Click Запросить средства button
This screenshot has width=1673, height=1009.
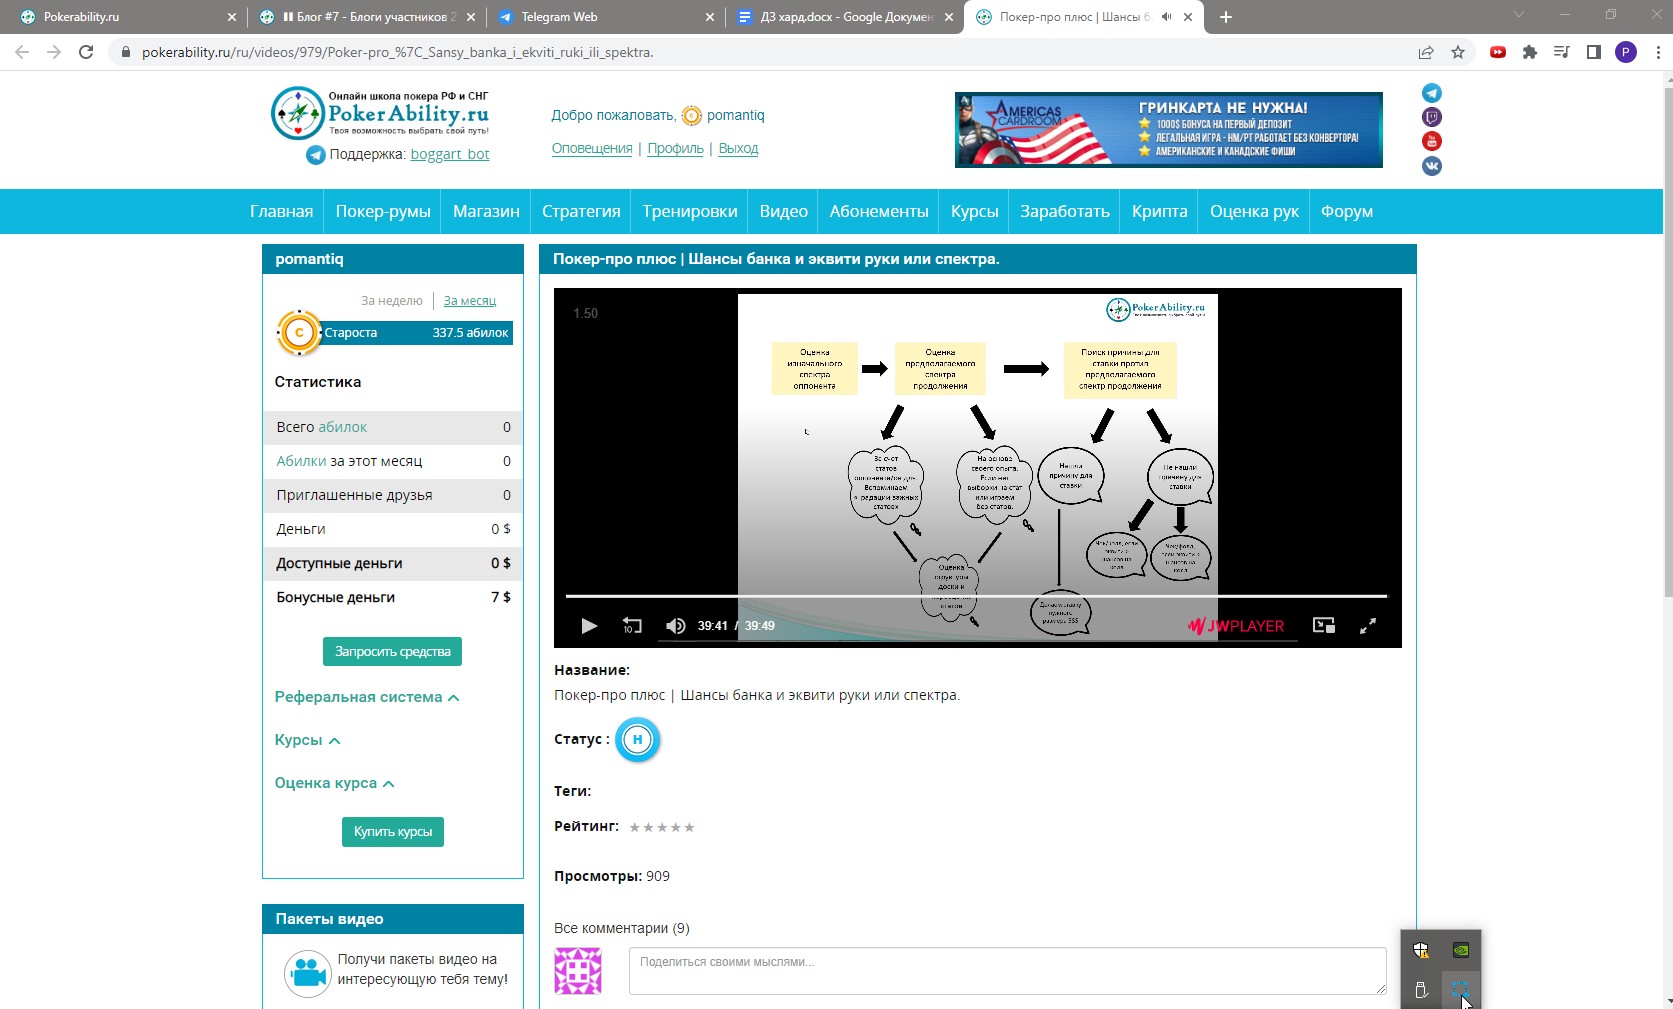[x=392, y=651]
